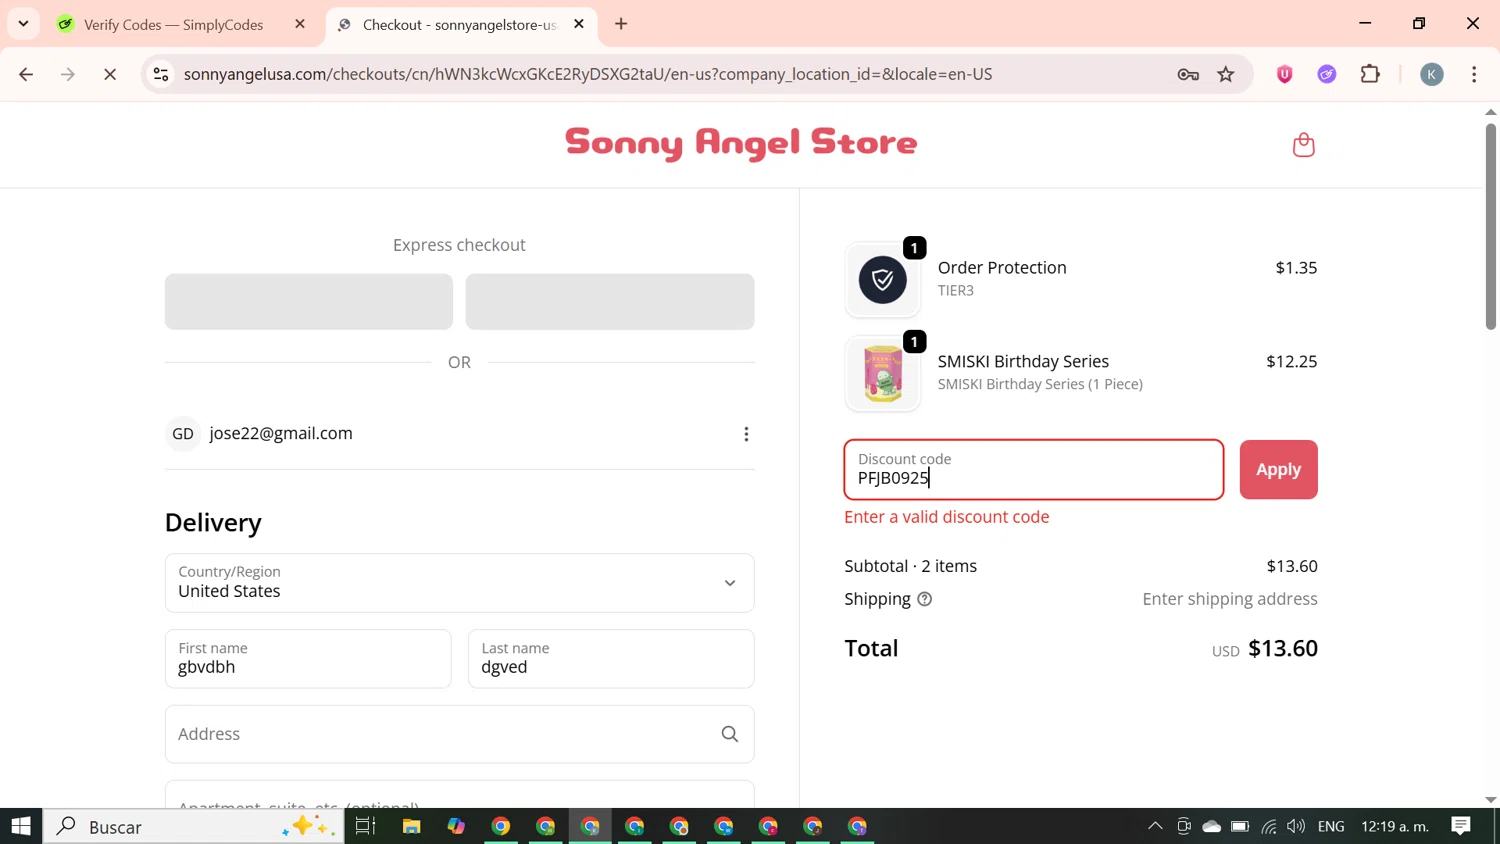Open volume speaker tray icon
This screenshot has height=844, width=1500.
coord(1296,826)
